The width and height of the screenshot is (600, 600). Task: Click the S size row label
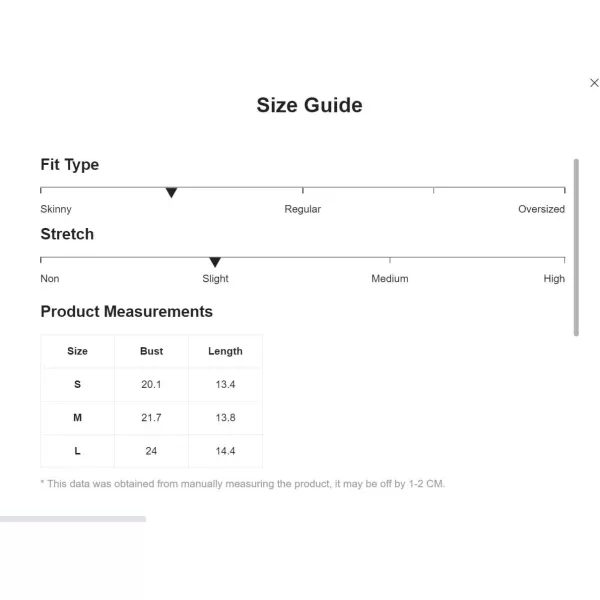(77, 384)
